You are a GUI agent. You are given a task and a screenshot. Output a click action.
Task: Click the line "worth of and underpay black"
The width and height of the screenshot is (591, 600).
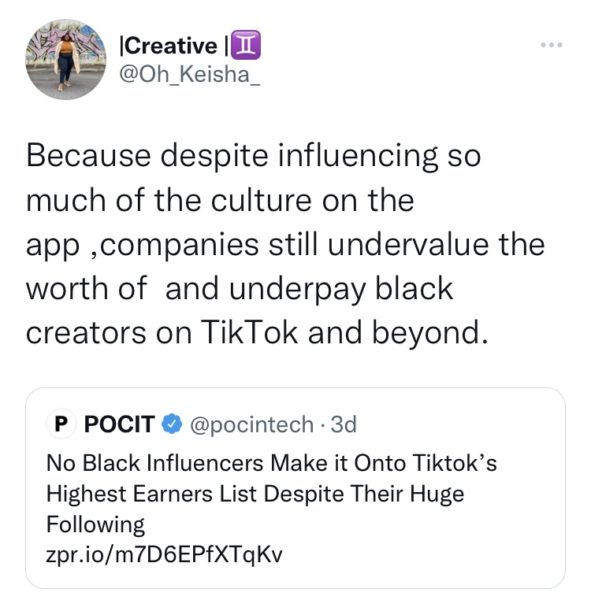[x=240, y=289]
